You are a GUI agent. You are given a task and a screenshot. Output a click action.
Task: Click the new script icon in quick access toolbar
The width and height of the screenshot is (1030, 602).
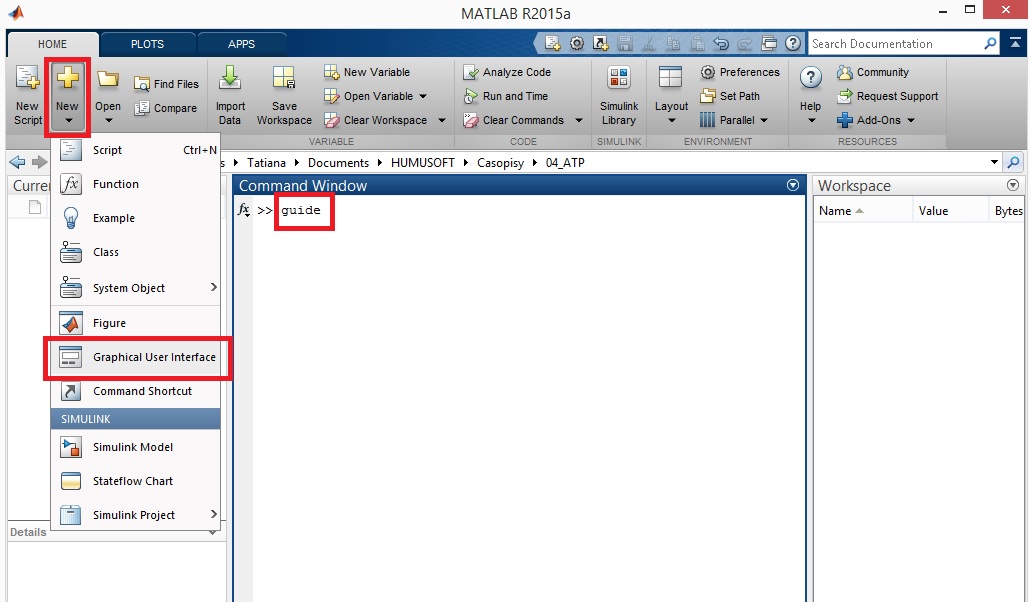pyautogui.click(x=552, y=44)
